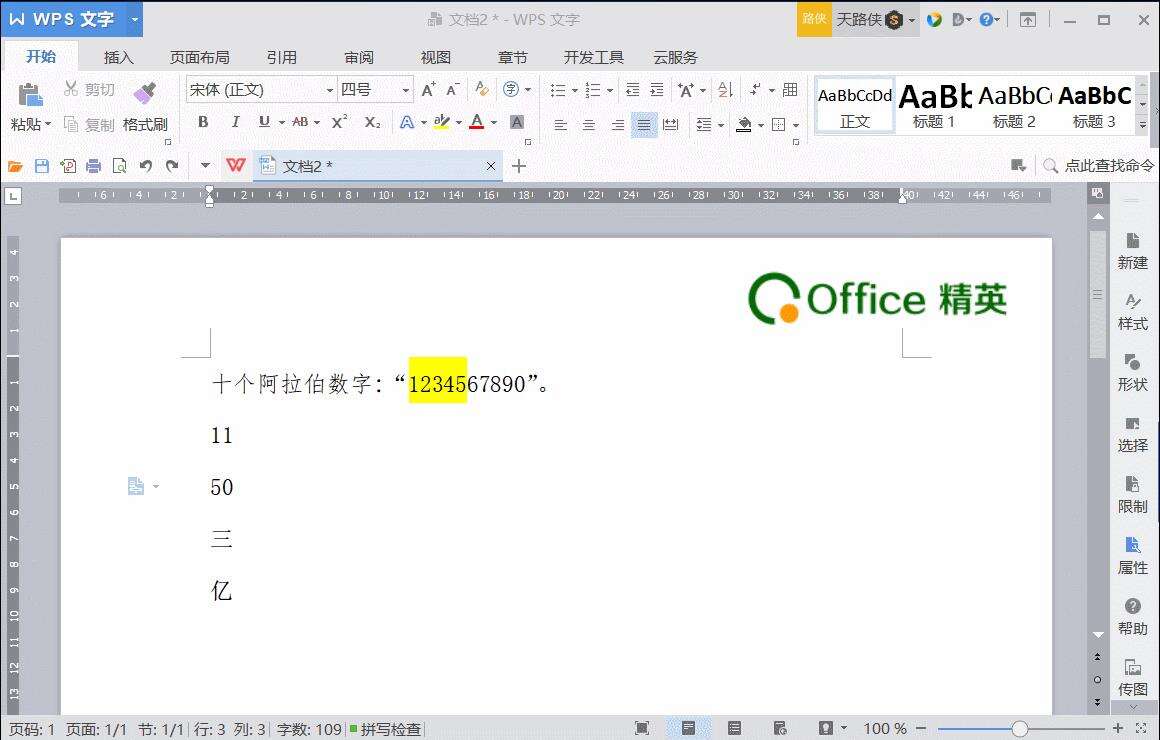This screenshot has height=740, width=1160.
Task: Click the clear formatting eraser icon
Action: pyautogui.click(x=482, y=90)
